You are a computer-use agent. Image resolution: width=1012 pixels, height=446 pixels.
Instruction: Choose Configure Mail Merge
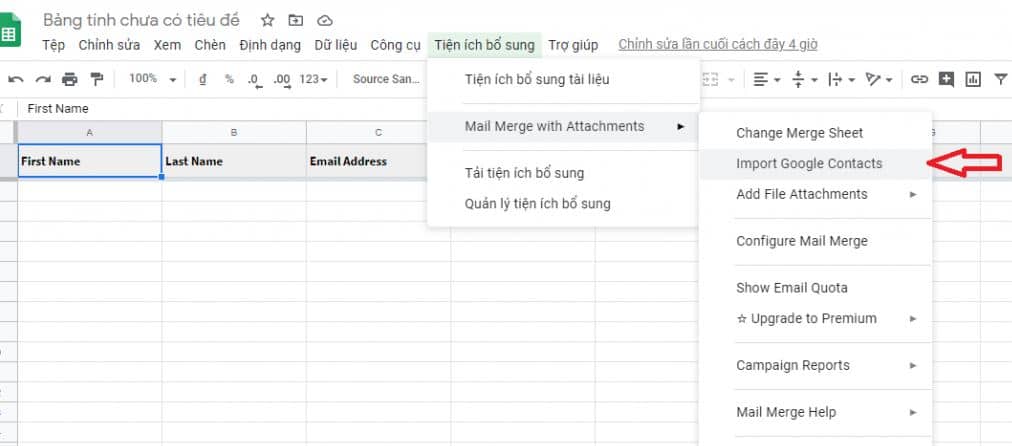pyautogui.click(x=816, y=241)
